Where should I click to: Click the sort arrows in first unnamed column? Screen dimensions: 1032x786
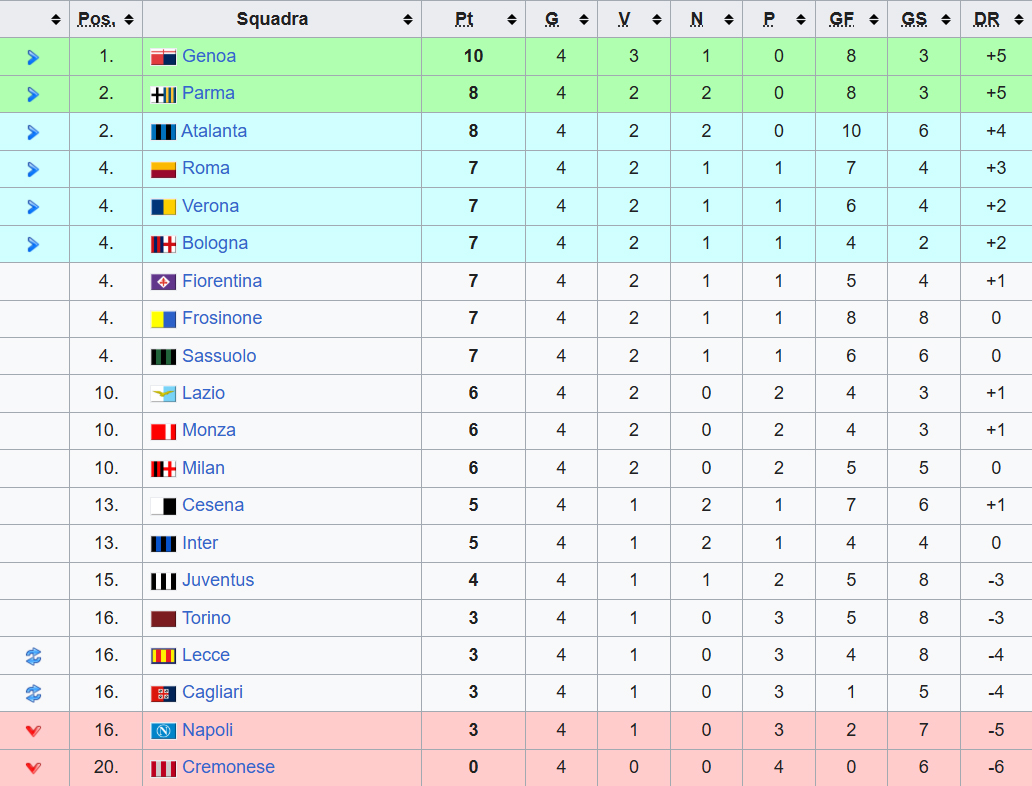pyautogui.click(x=56, y=20)
